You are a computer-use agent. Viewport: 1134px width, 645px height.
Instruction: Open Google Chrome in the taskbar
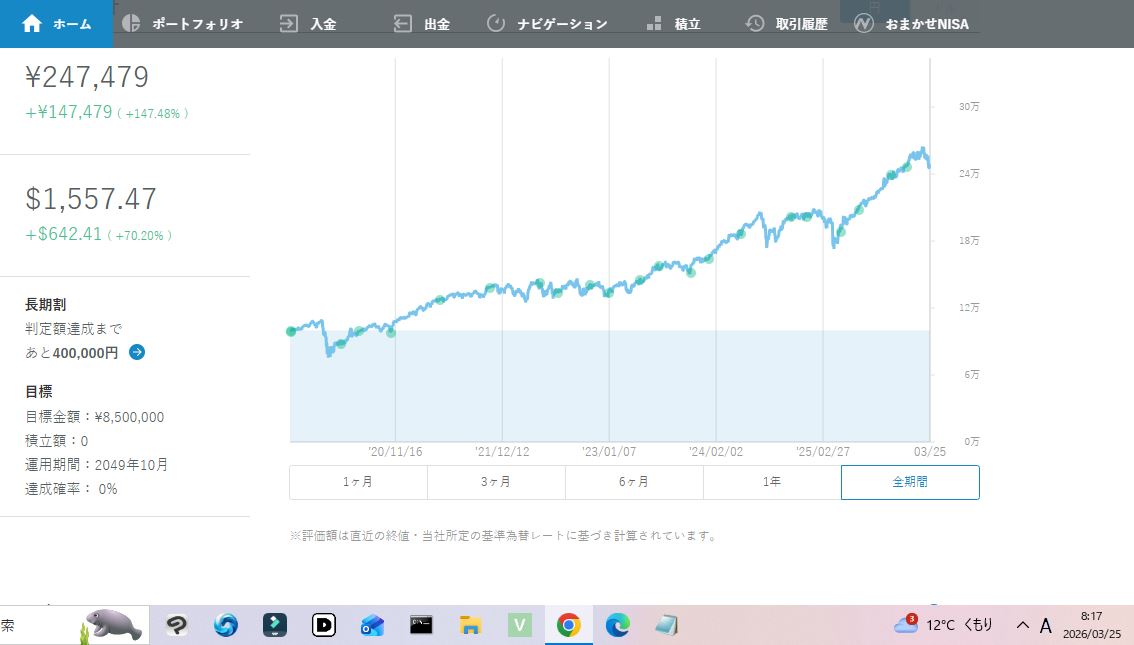(x=568, y=625)
